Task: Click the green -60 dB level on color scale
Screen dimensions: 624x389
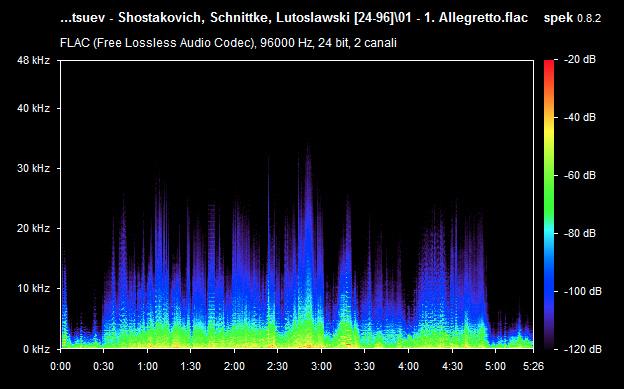Action: tap(549, 175)
